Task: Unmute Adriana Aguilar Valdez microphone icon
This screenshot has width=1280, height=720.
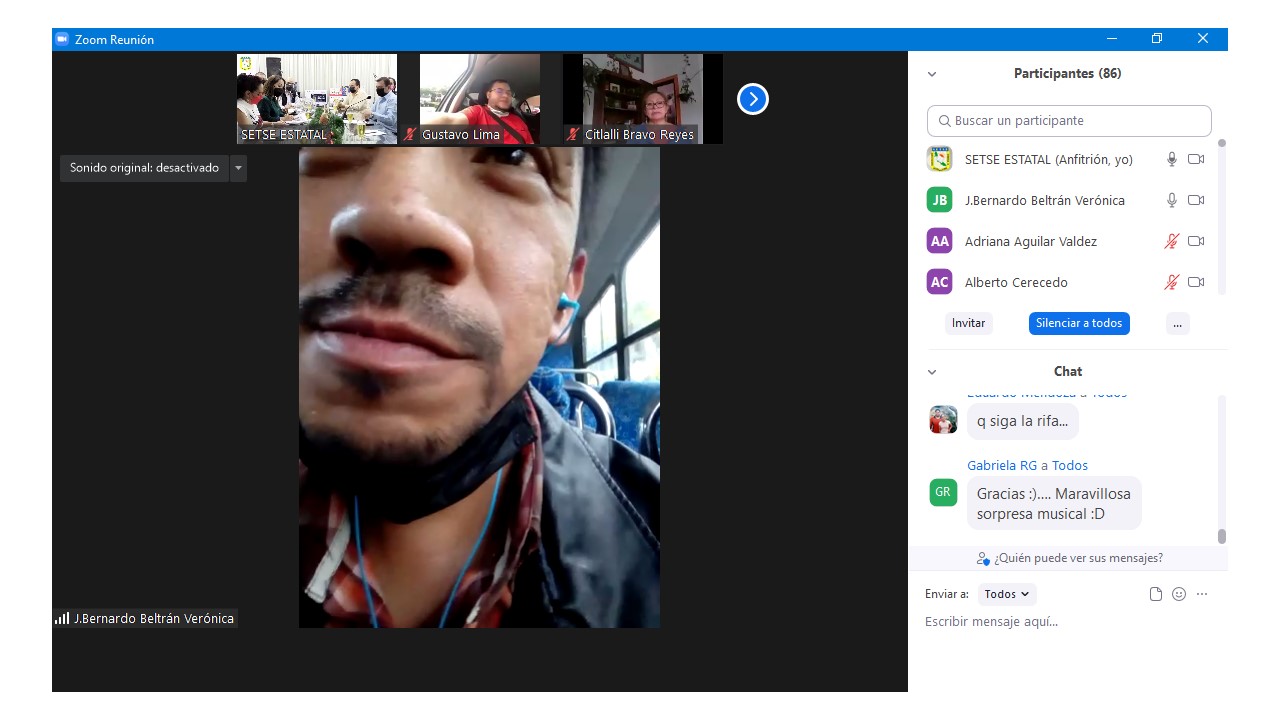Action: pos(1172,241)
